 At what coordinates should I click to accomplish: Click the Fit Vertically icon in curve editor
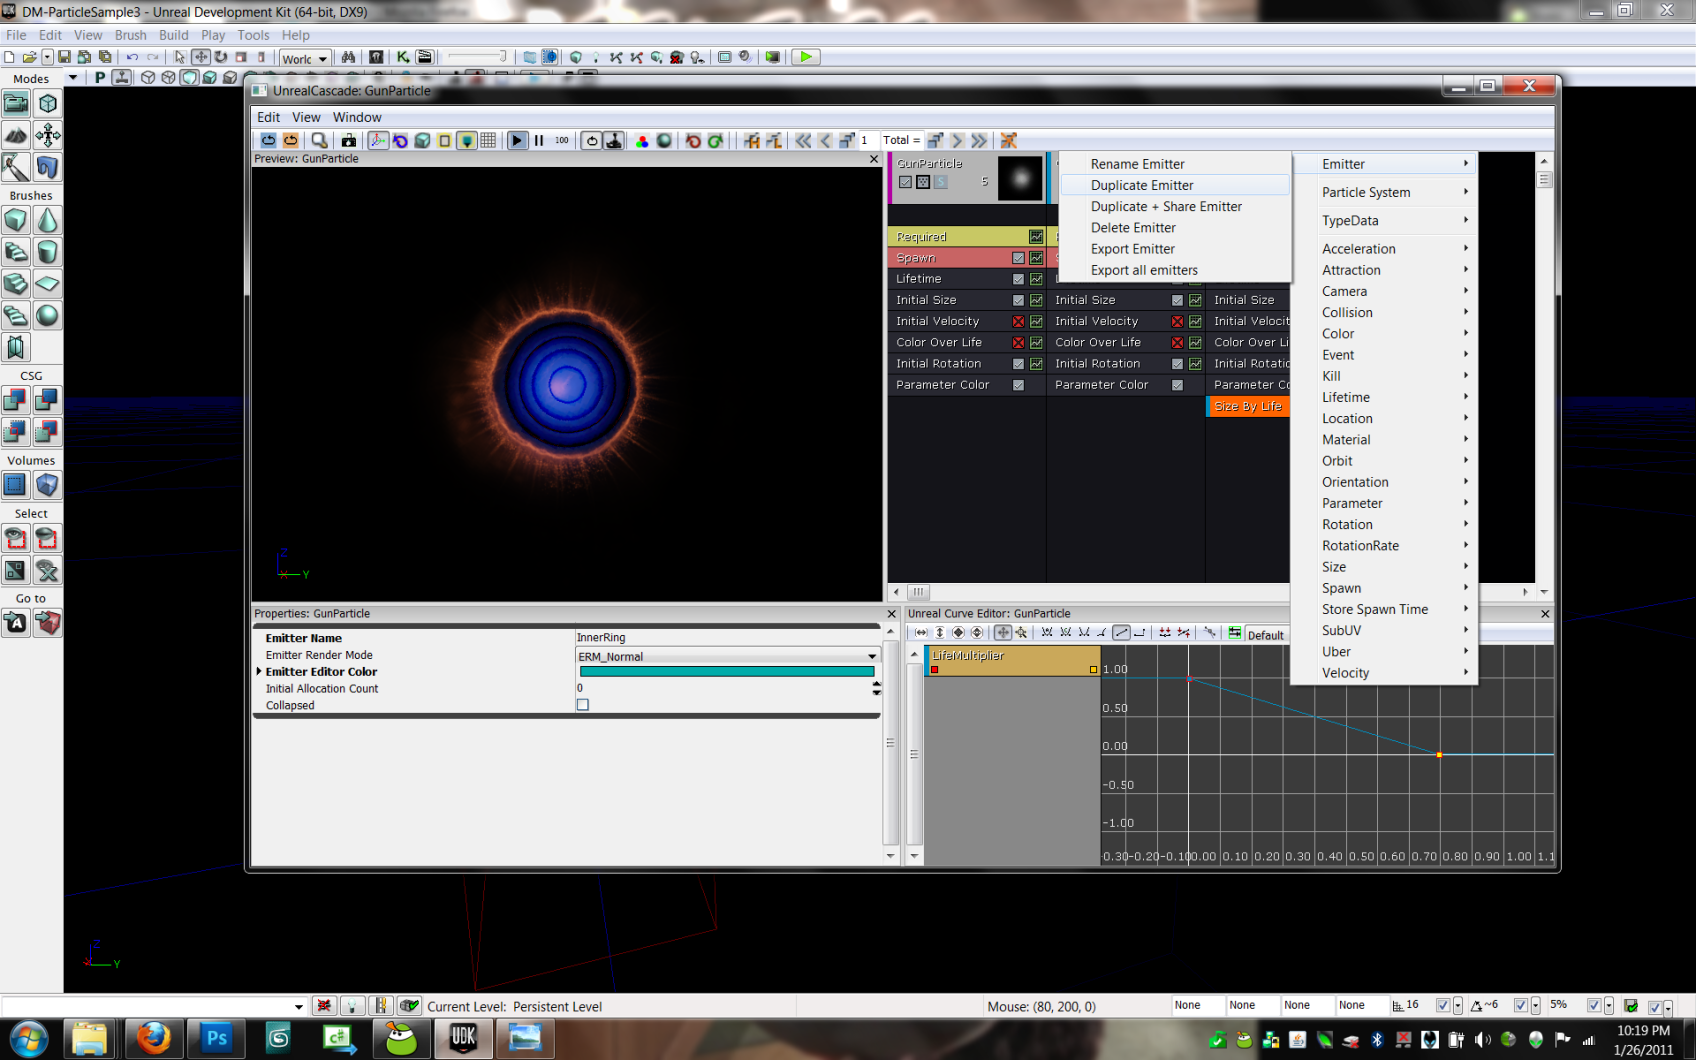point(940,633)
